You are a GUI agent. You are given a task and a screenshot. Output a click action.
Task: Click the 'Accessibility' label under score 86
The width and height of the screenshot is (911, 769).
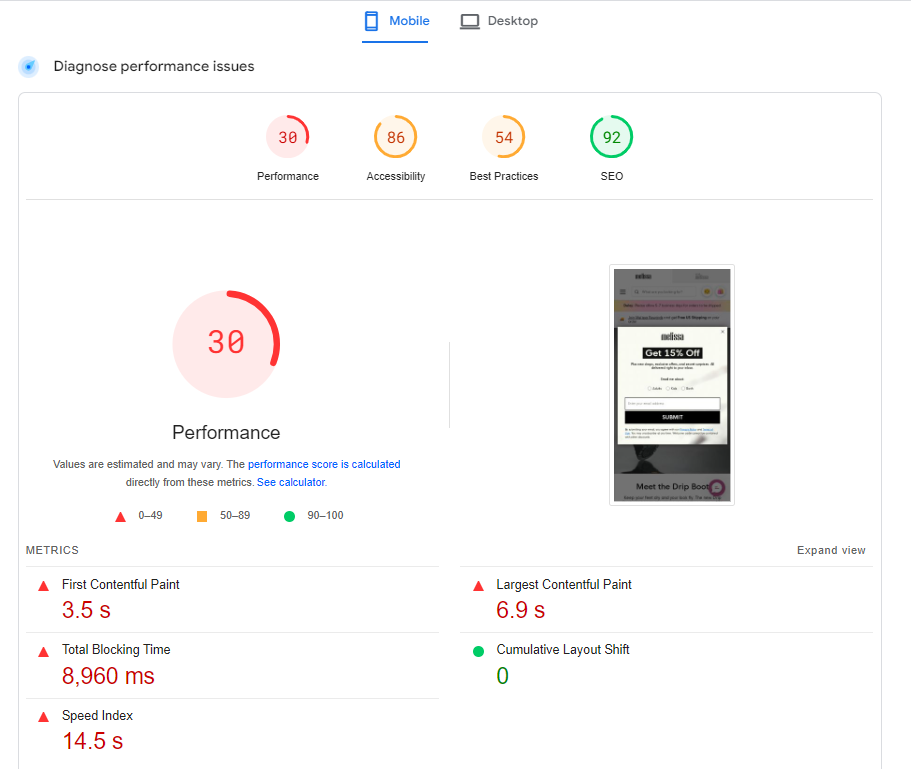pos(396,176)
